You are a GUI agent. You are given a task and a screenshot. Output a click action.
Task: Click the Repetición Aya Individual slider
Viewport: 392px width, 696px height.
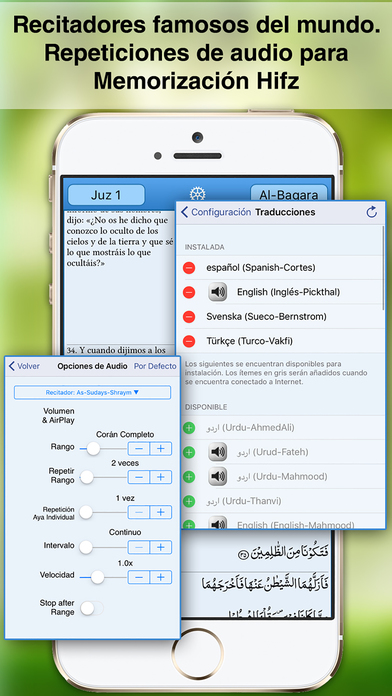tap(103, 512)
